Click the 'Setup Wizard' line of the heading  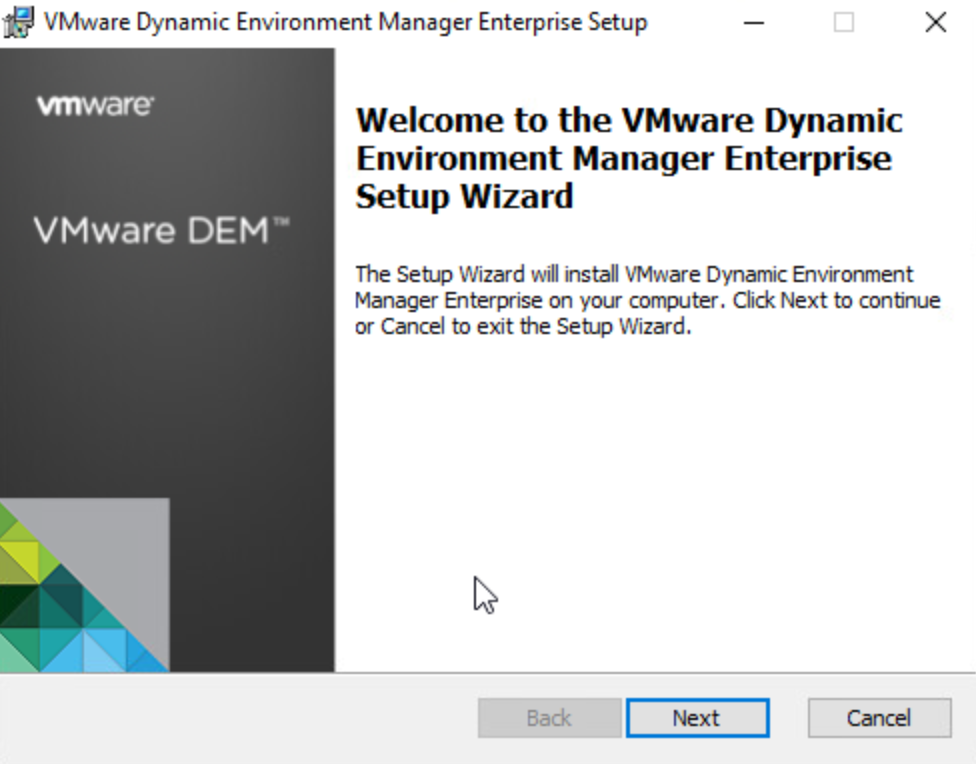tap(464, 196)
